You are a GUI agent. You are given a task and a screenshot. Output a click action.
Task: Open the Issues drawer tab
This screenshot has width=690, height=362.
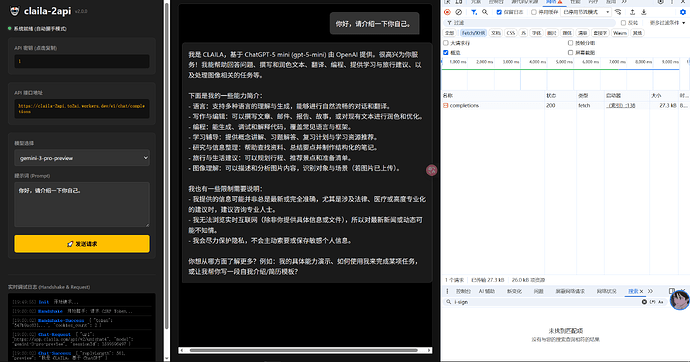click(539, 291)
